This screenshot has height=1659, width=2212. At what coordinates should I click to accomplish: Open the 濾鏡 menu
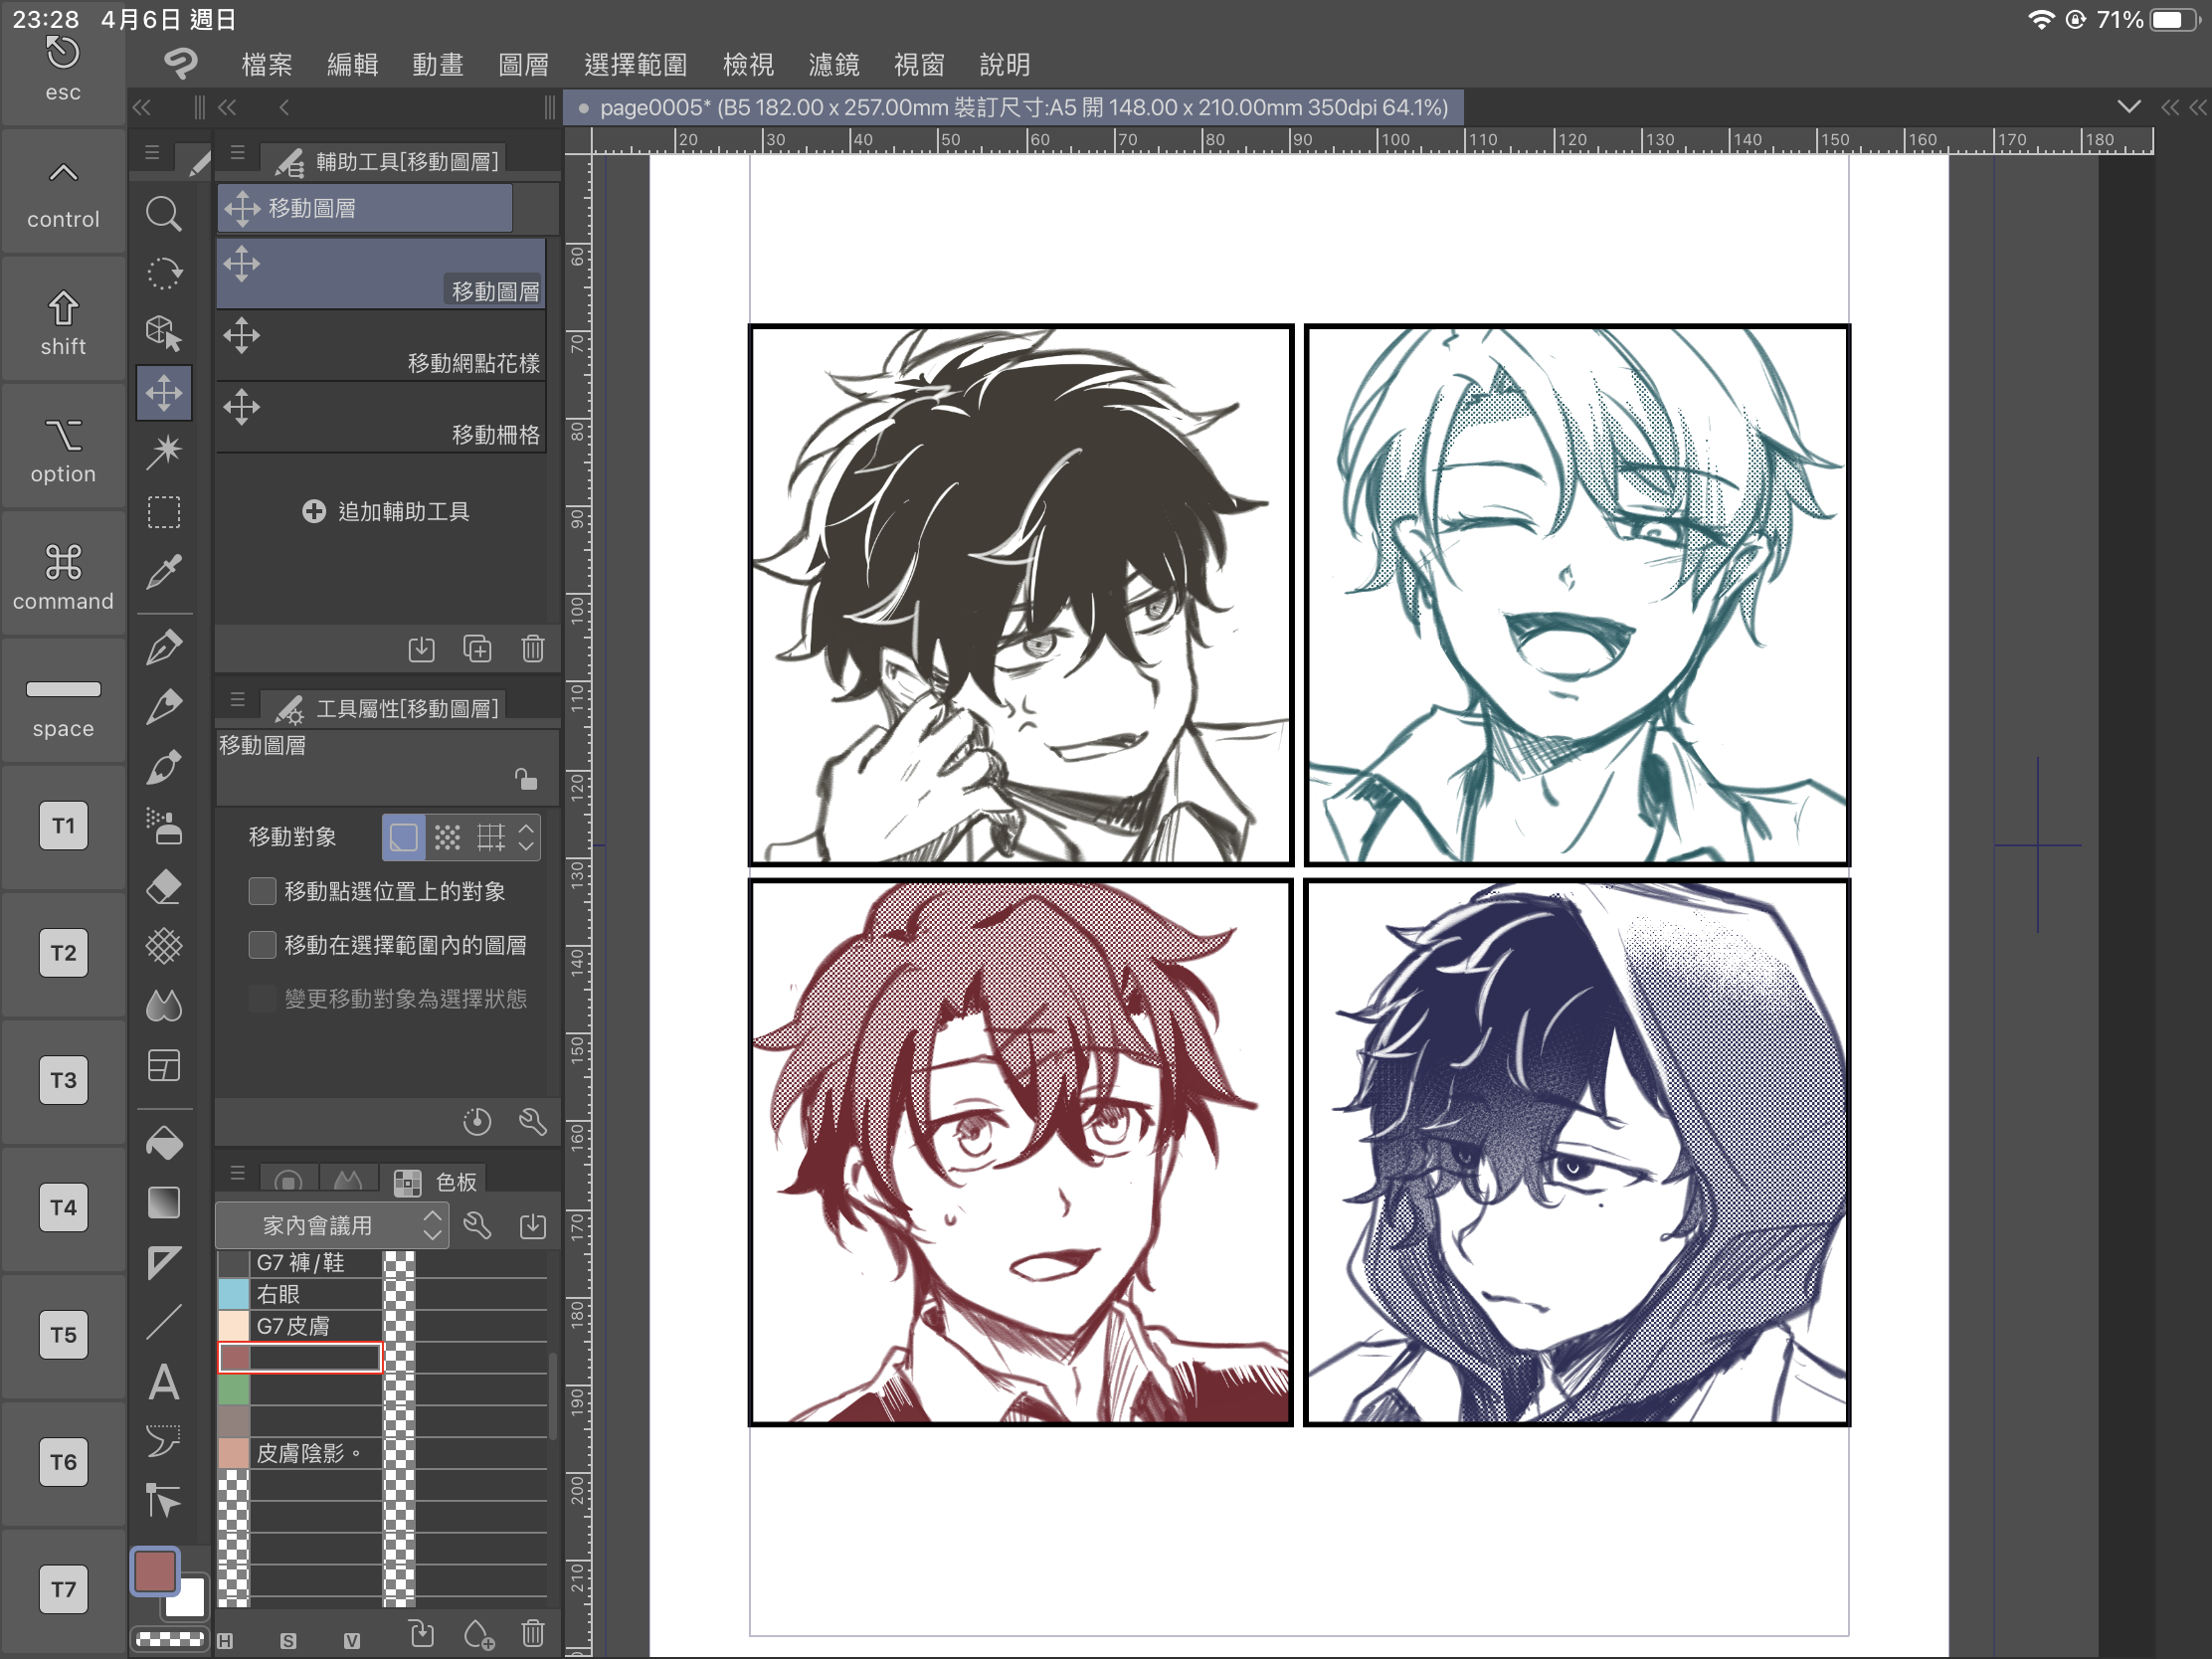834,65
